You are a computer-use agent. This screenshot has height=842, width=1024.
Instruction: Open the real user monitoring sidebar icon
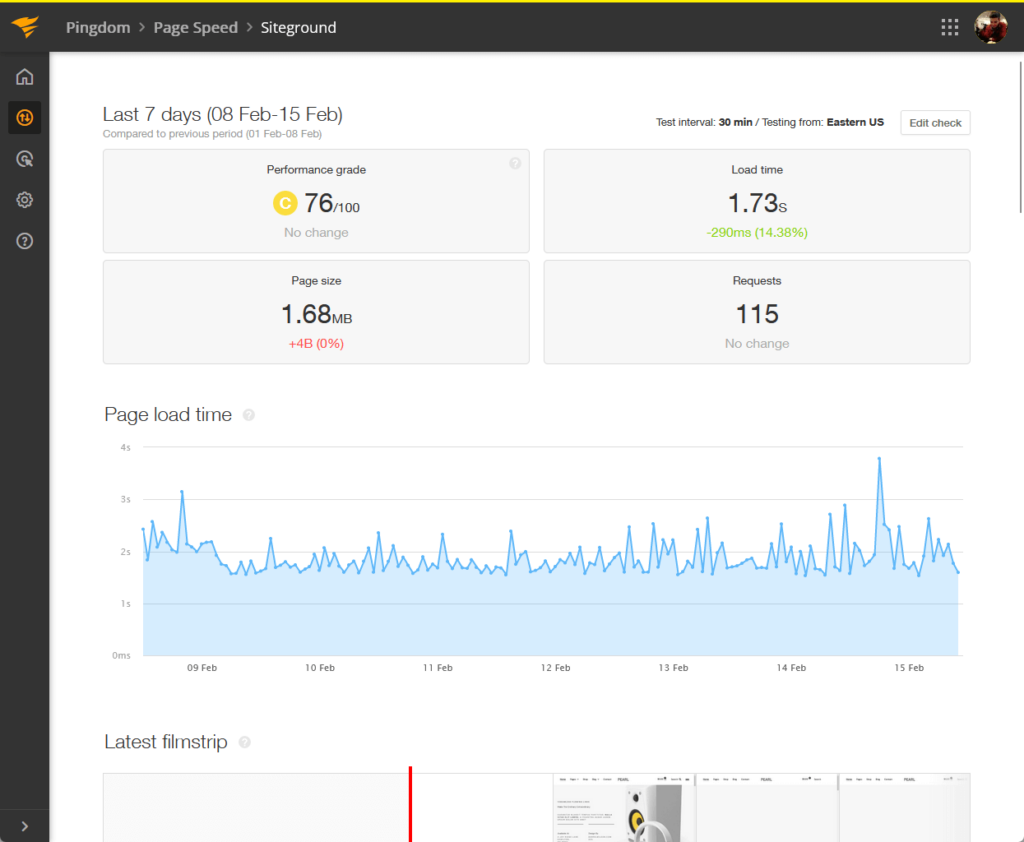25,159
